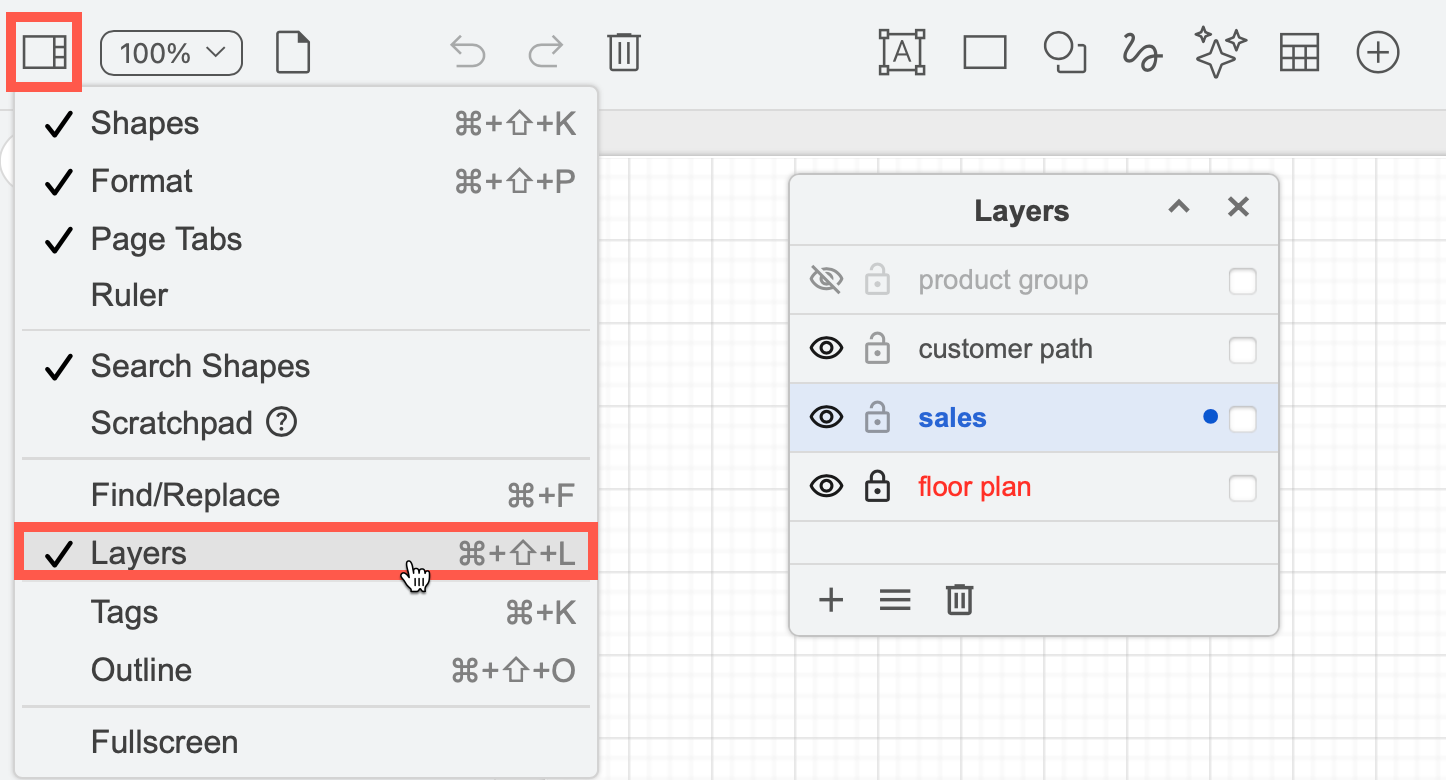This screenshot has width=1446, height=780.
Task: Hide the customer path layer
Action: click(826, 348)
